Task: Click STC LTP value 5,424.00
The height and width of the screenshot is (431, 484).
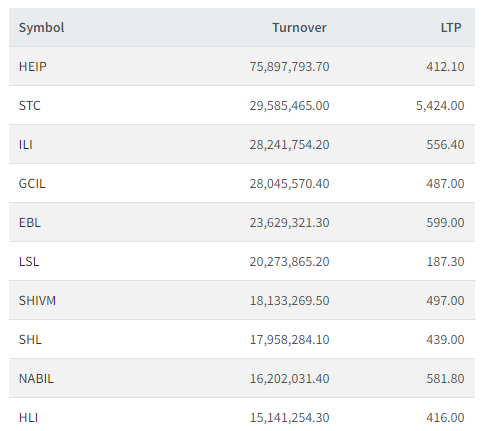Action: click(440, 106)
